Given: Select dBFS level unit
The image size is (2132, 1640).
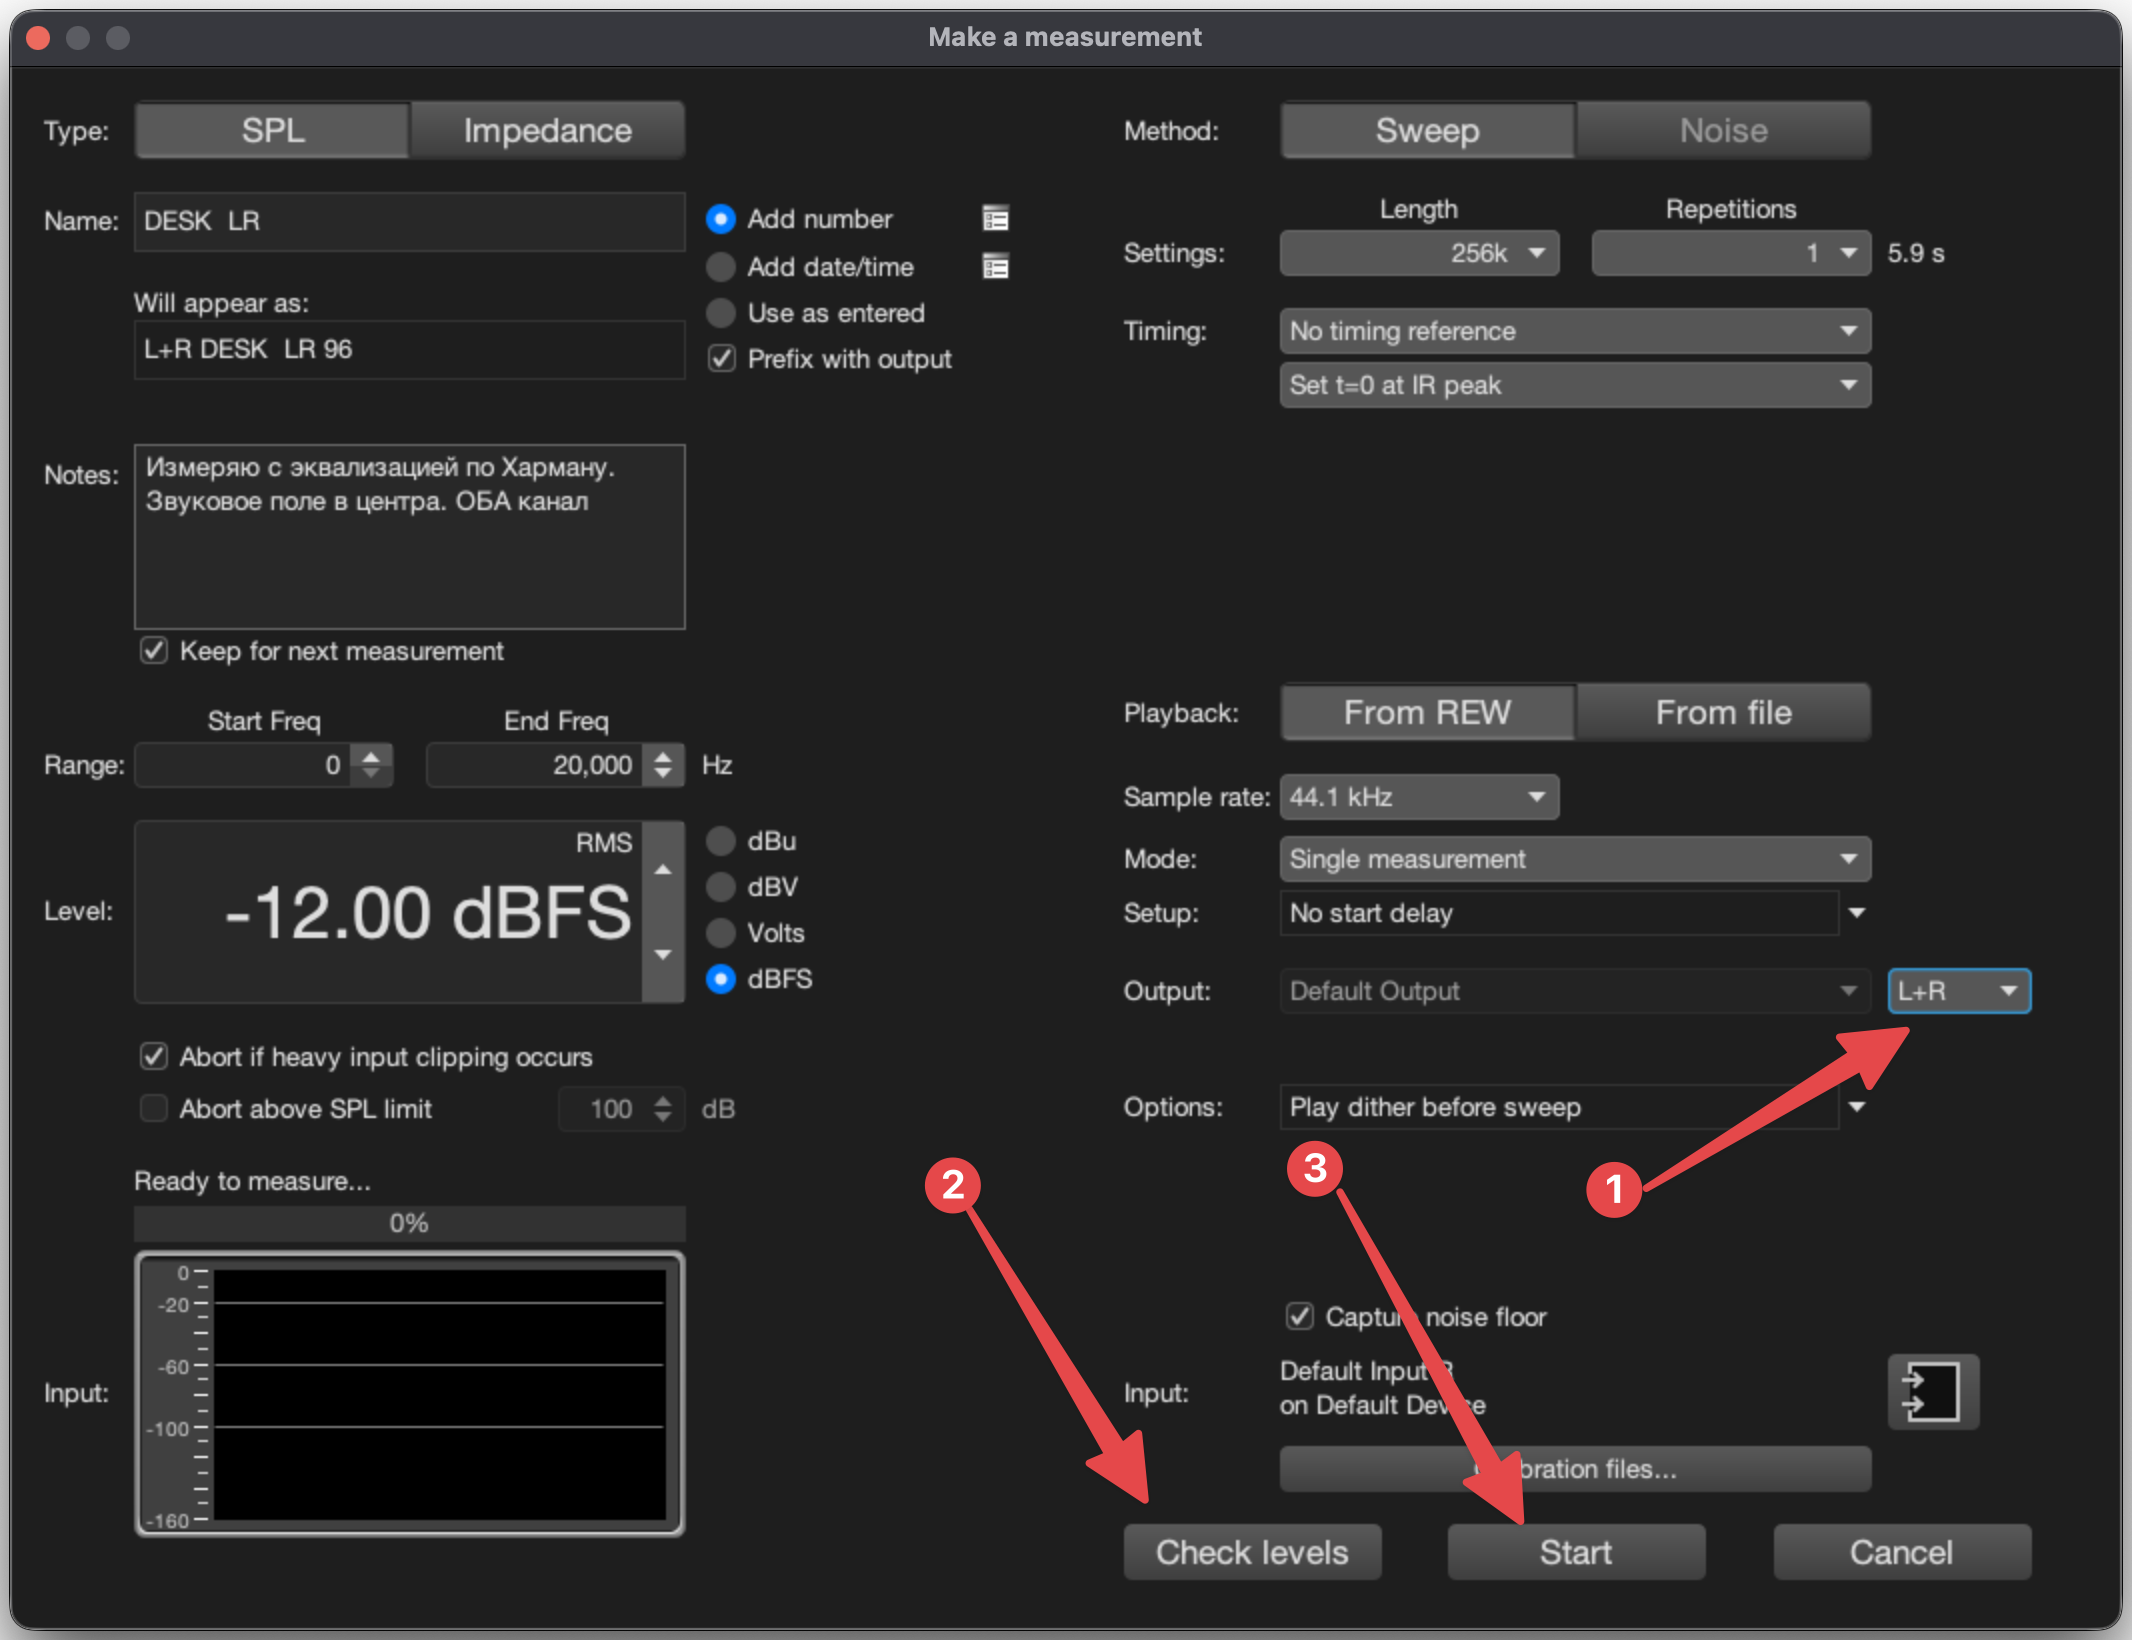Looking at the screenshot, I should point(720,979).
